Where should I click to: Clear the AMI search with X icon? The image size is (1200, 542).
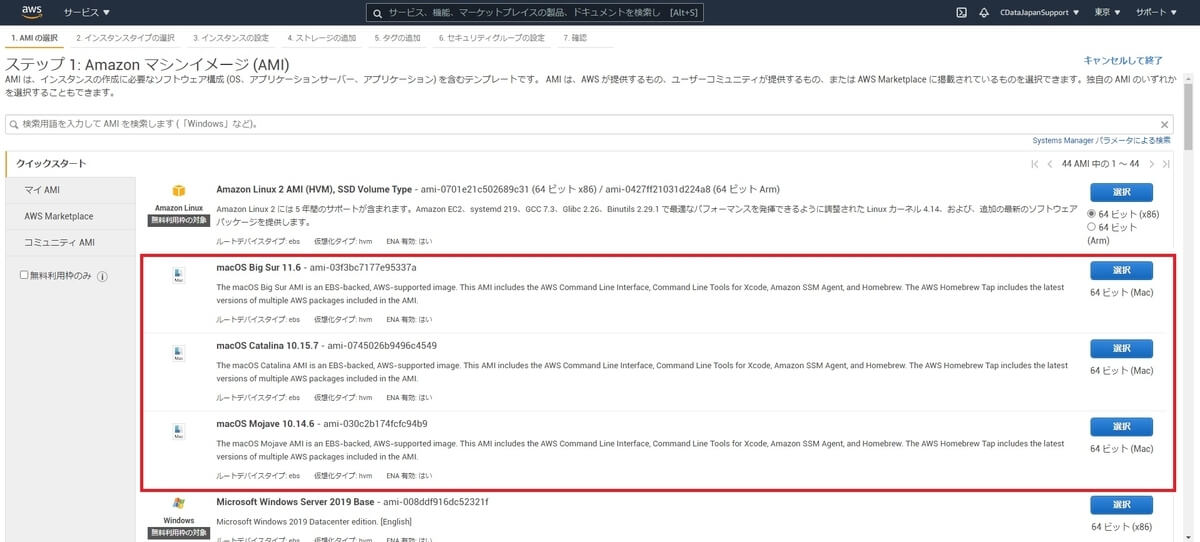click(1164, 125)
